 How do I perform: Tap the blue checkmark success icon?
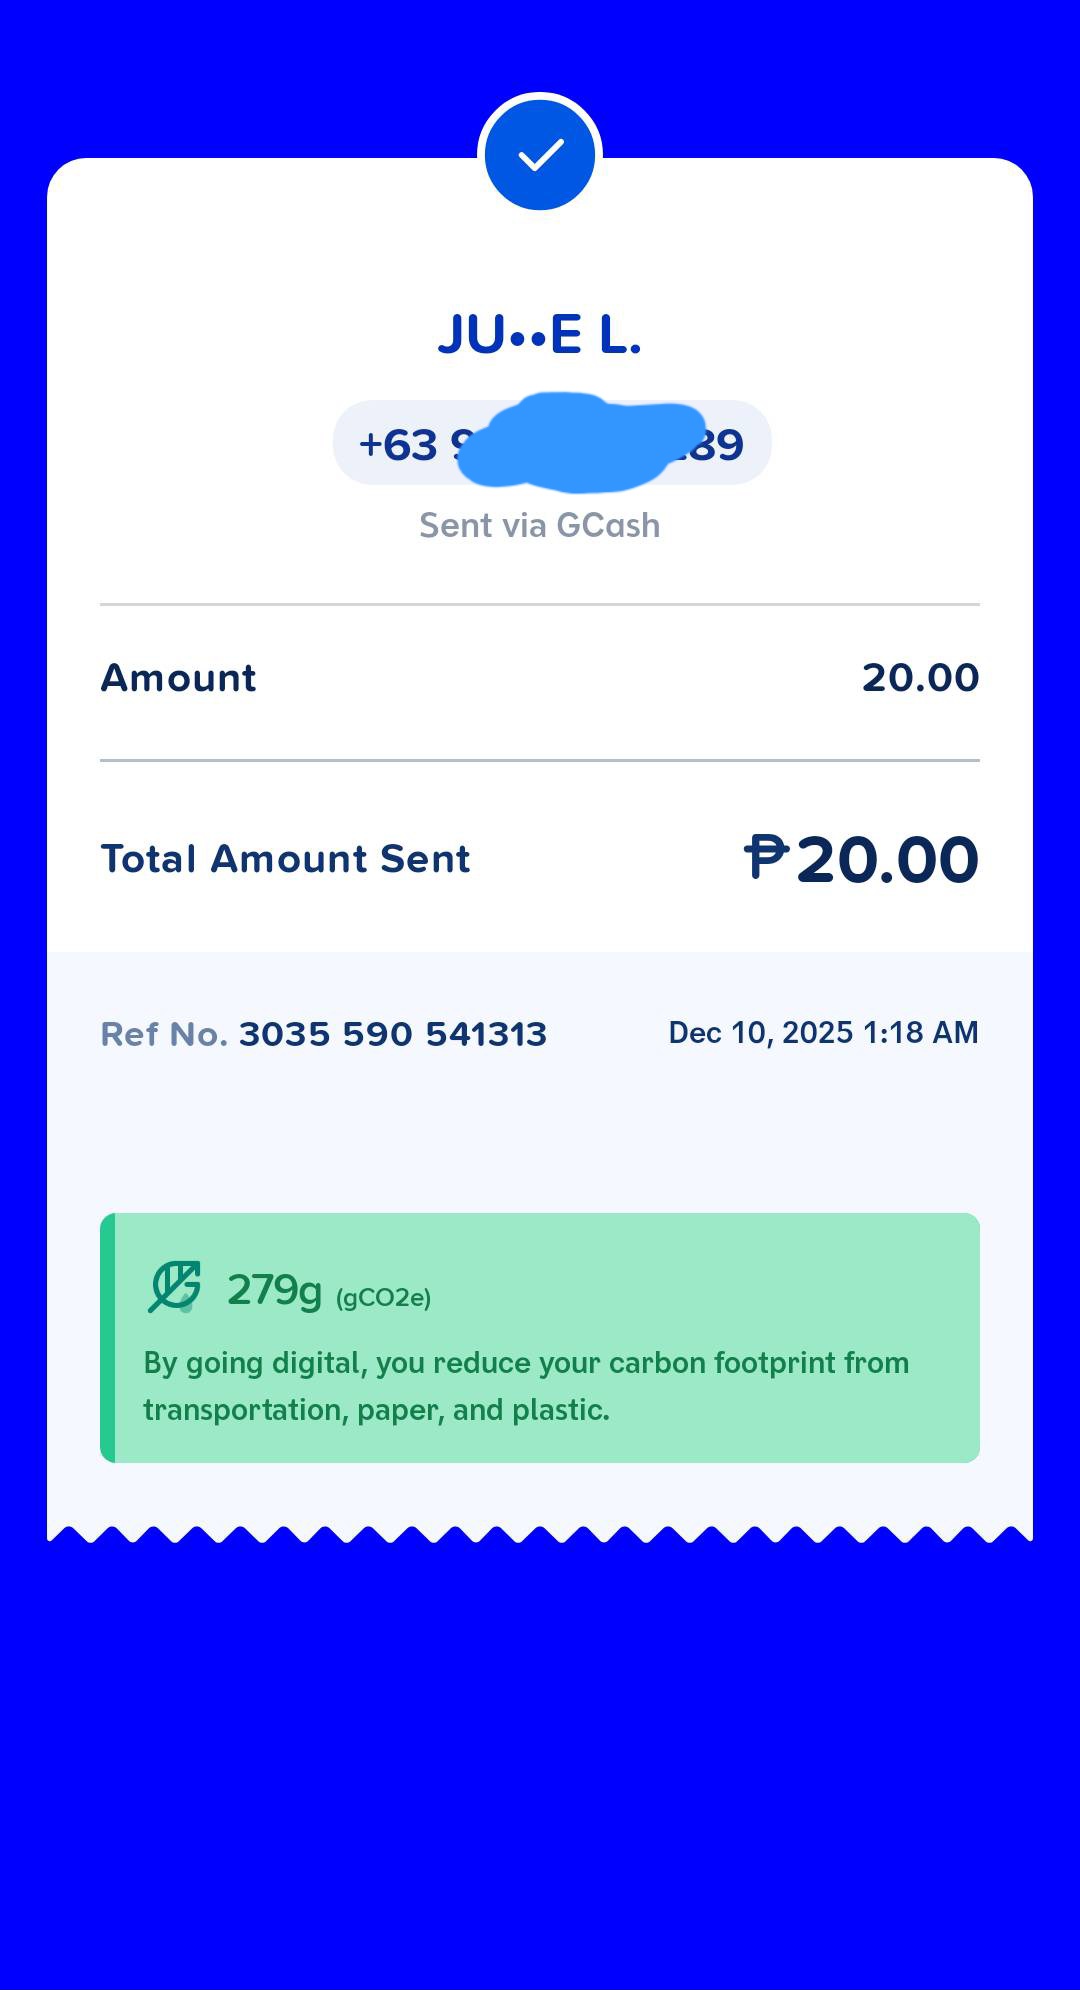click(x=540, y=155)
